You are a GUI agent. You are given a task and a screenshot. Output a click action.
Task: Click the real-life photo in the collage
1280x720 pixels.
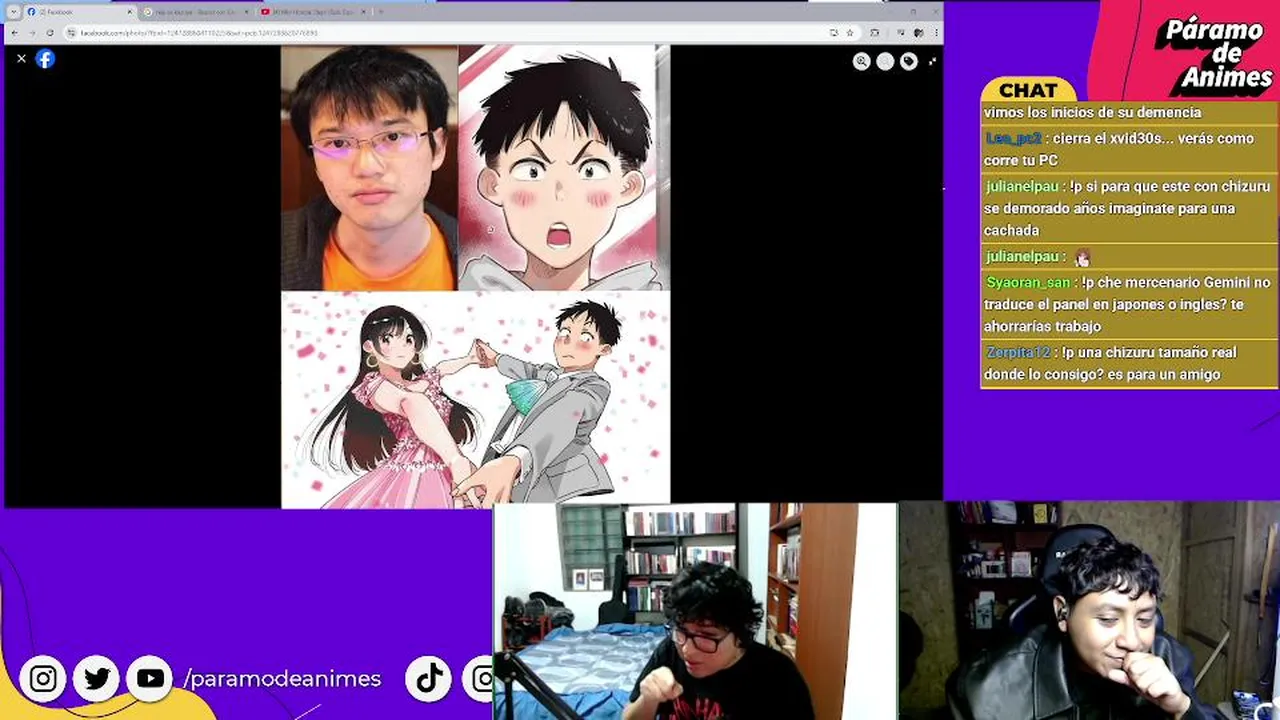[x=369, y=168]
